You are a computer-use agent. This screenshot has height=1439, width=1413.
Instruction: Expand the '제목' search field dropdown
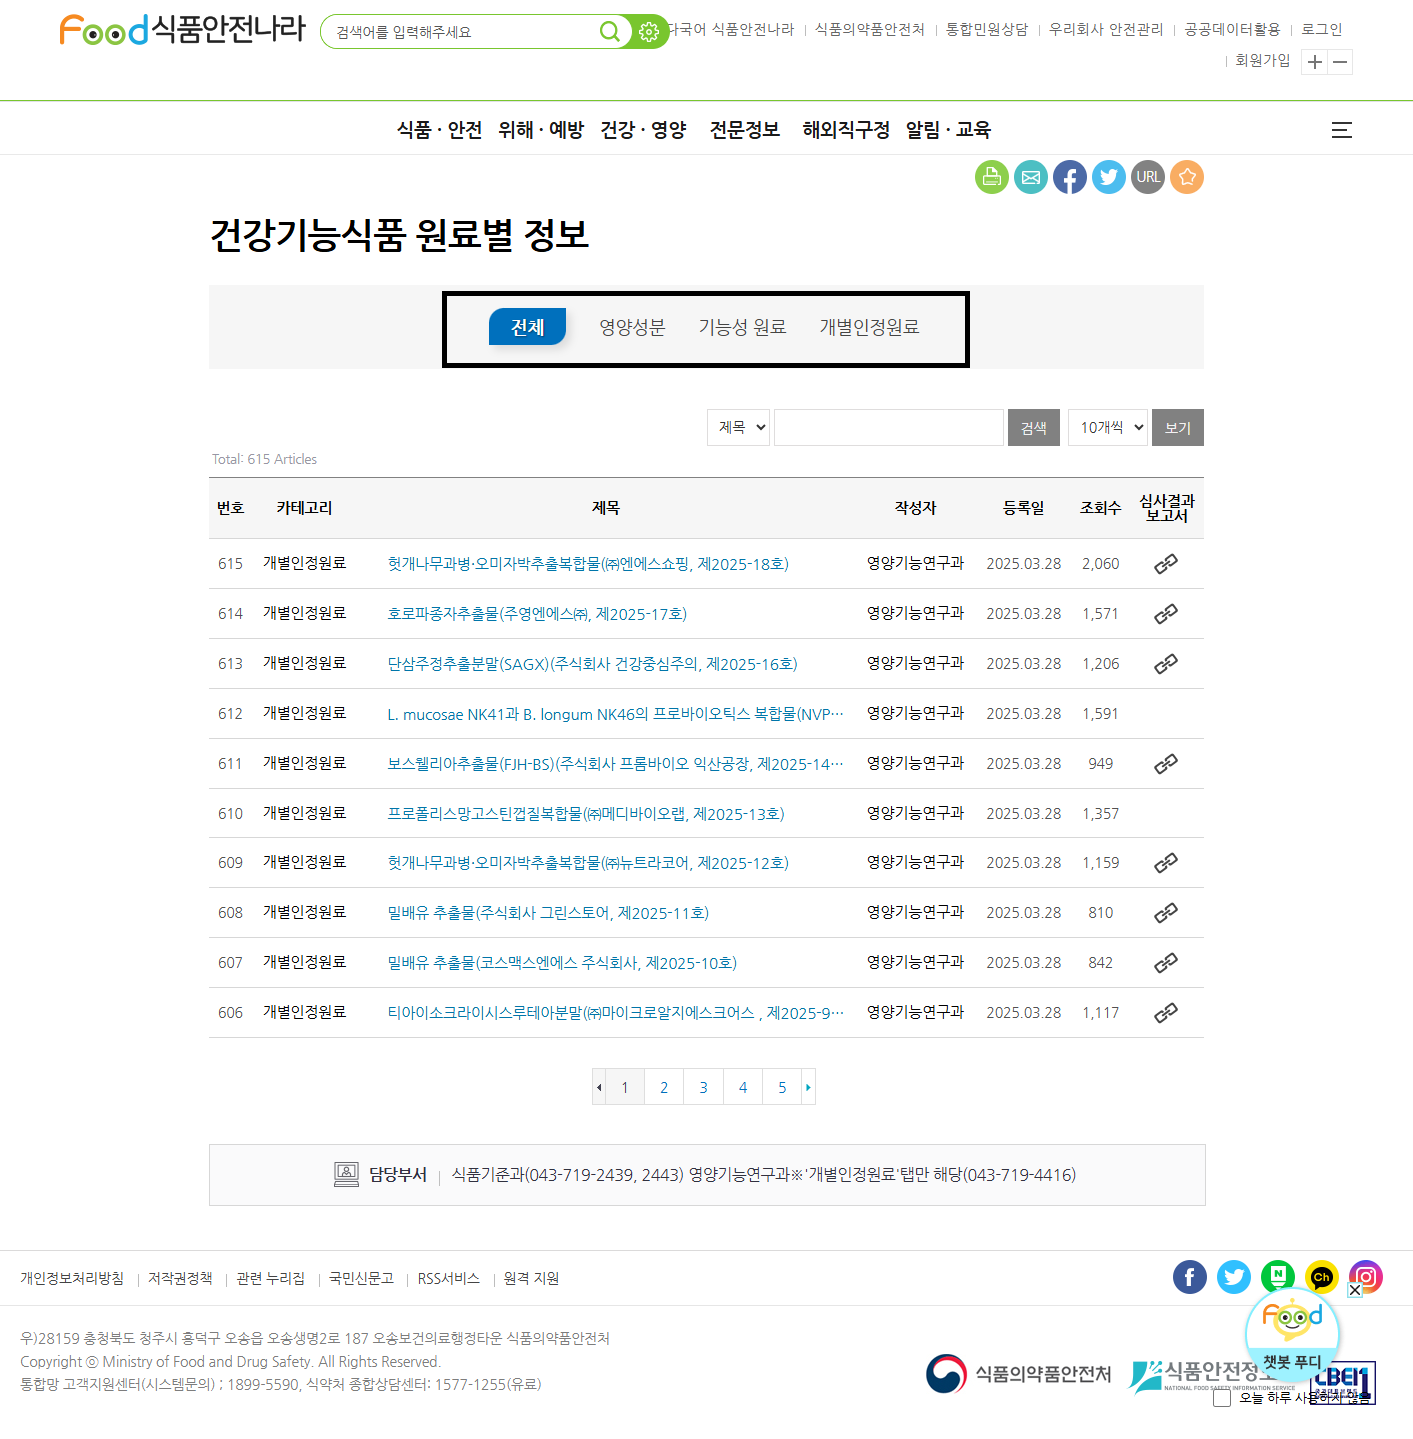point(738,427)
